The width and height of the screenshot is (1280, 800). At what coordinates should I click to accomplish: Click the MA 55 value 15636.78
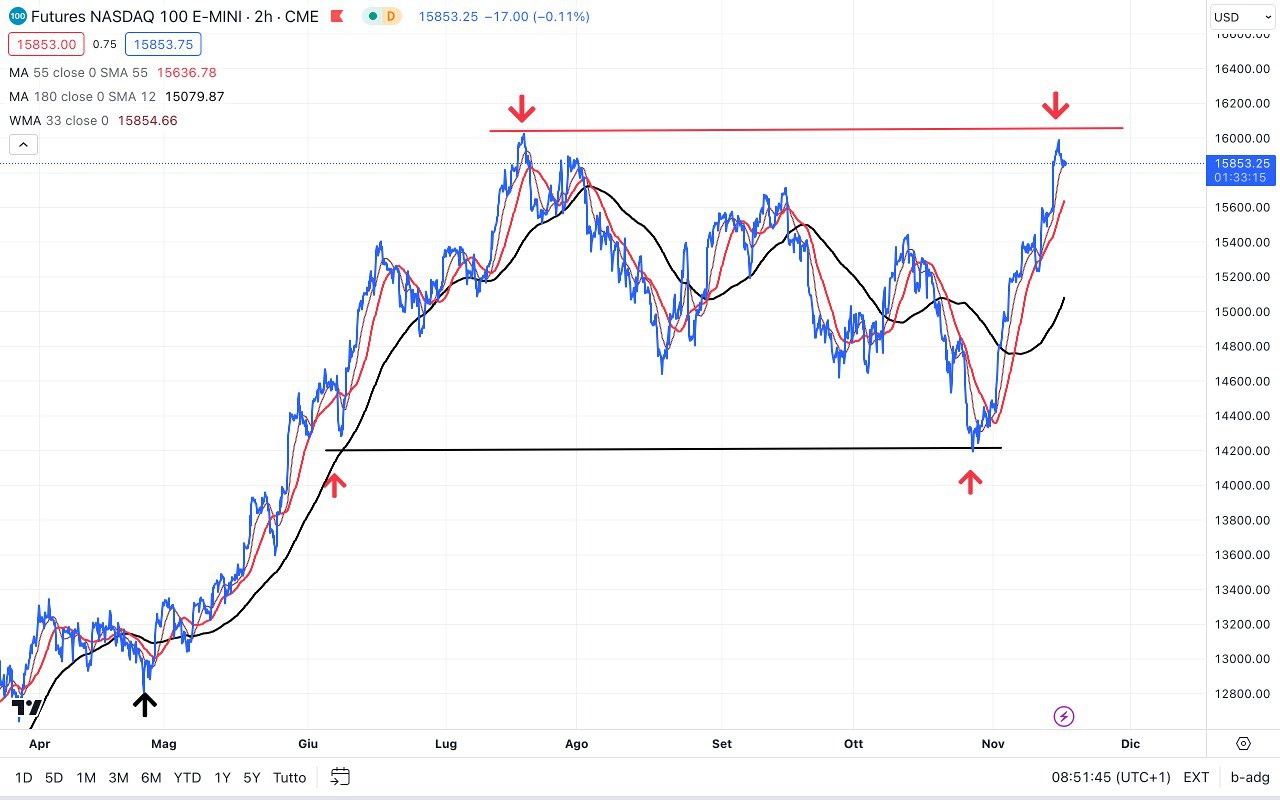187,73
